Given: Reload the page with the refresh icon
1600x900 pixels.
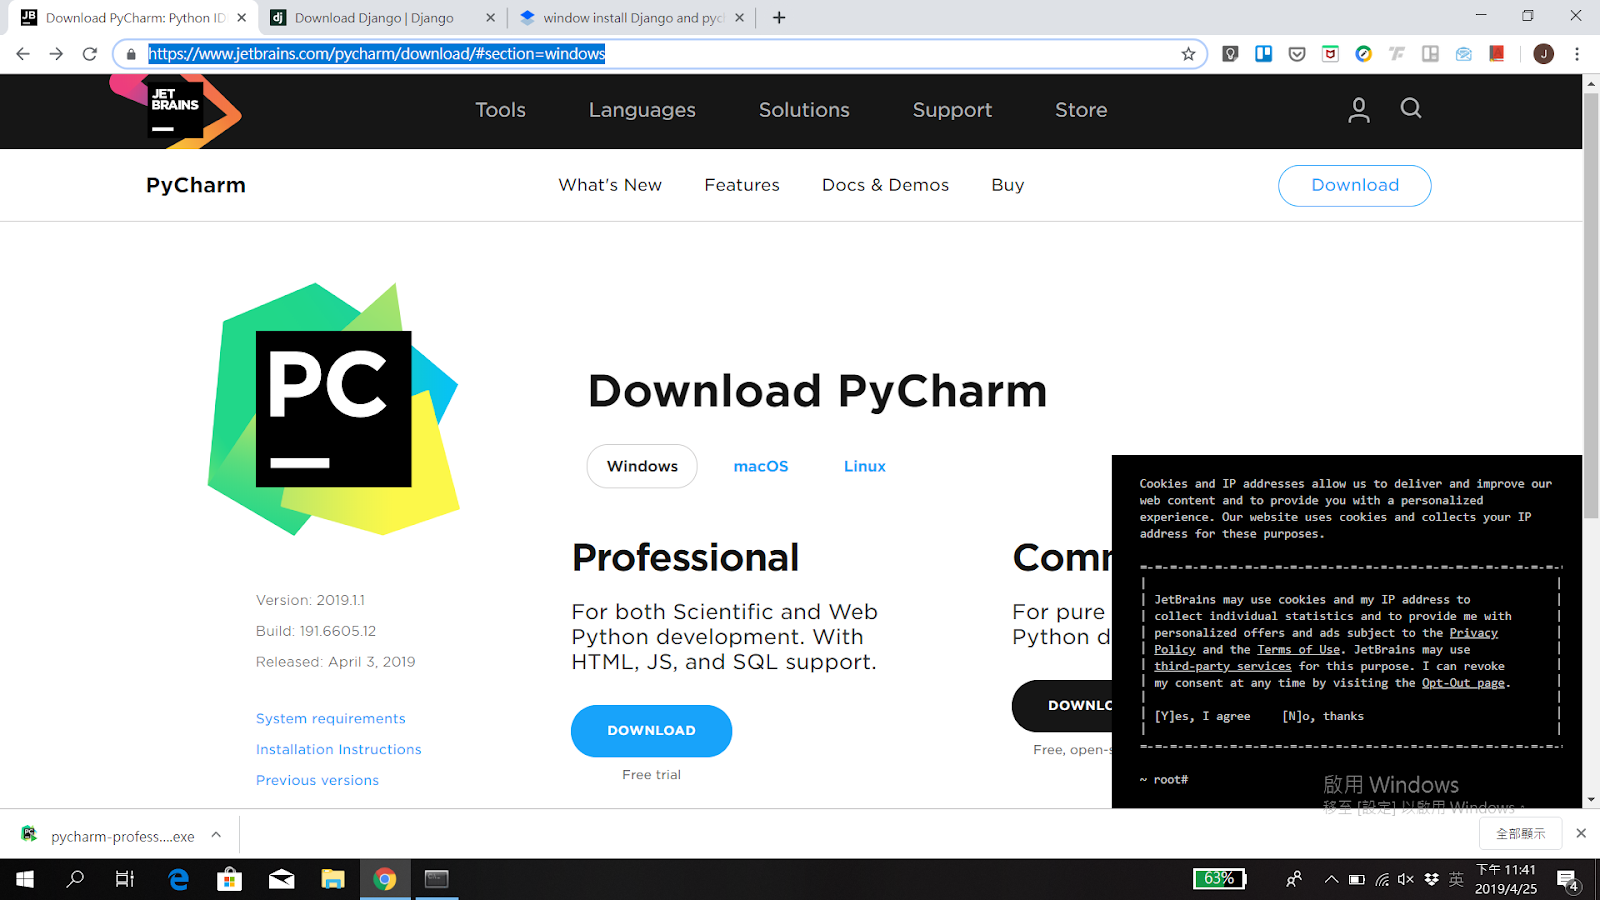Looking at the screenshot, I should tap(90, 54).
